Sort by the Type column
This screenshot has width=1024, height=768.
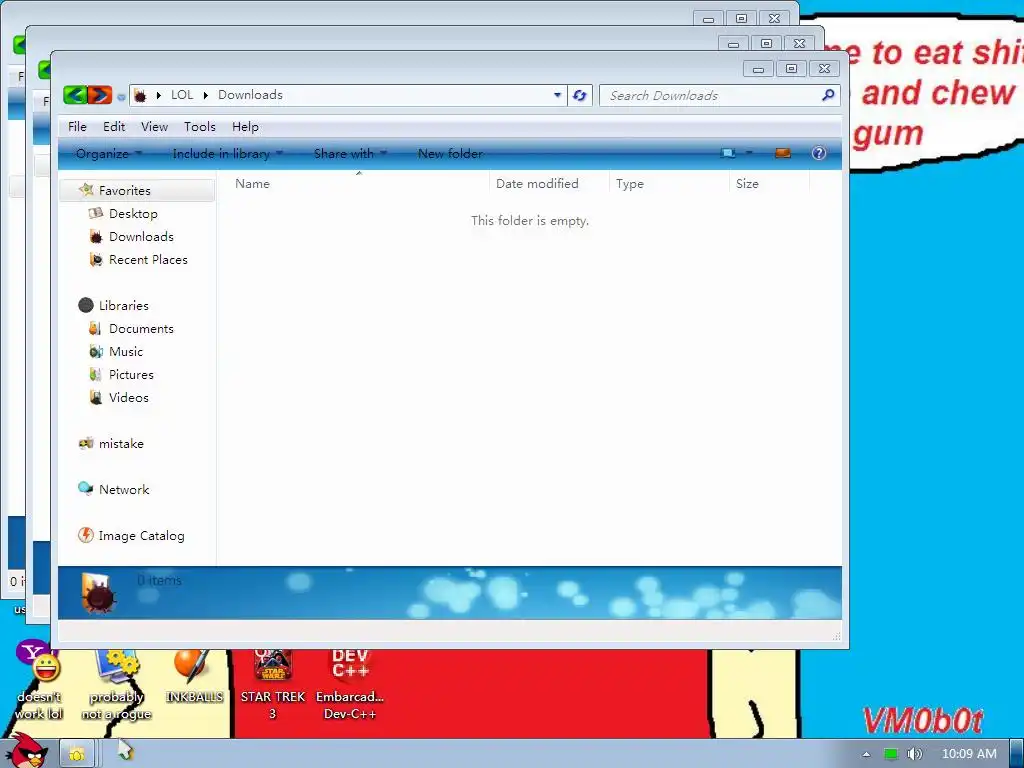(x=669, y=184)
